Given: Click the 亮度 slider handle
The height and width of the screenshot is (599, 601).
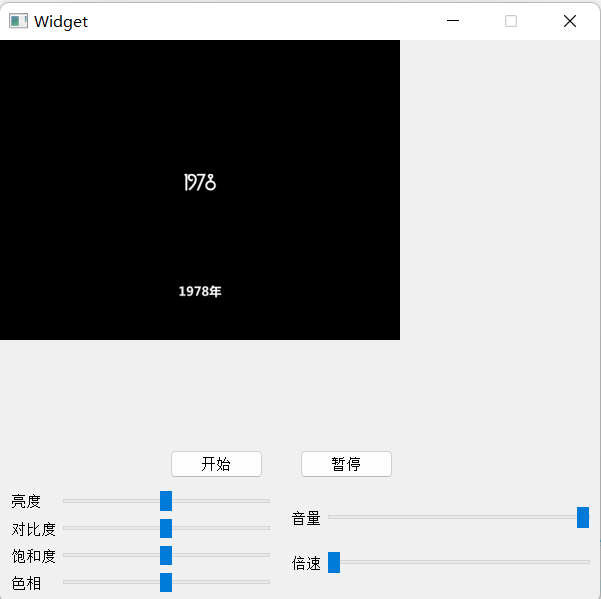Looking at the screenshot, I should [x=166, y=501].
